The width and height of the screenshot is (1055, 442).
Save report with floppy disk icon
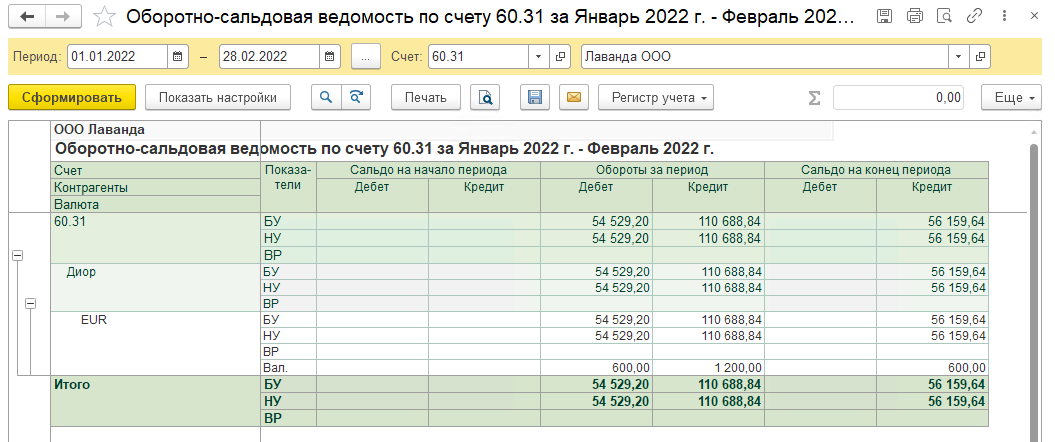[x=535, y=97]
